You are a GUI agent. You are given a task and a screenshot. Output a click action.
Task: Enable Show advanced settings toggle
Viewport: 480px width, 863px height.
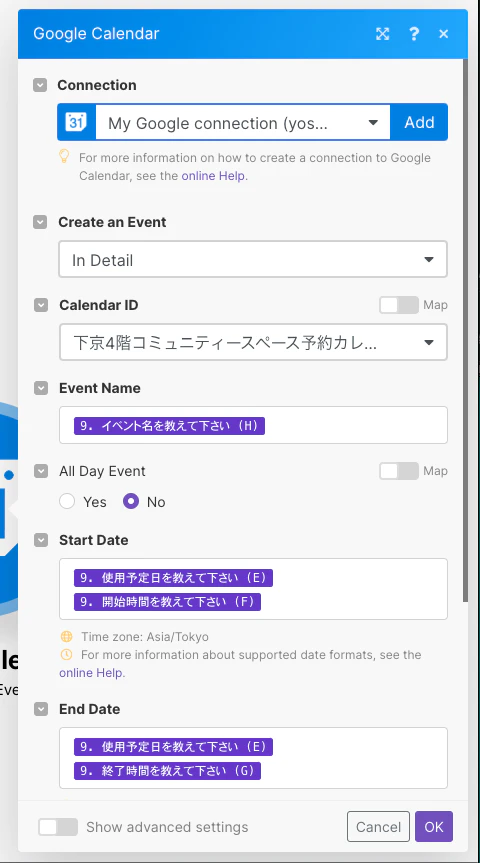click(x=58, y=827)
